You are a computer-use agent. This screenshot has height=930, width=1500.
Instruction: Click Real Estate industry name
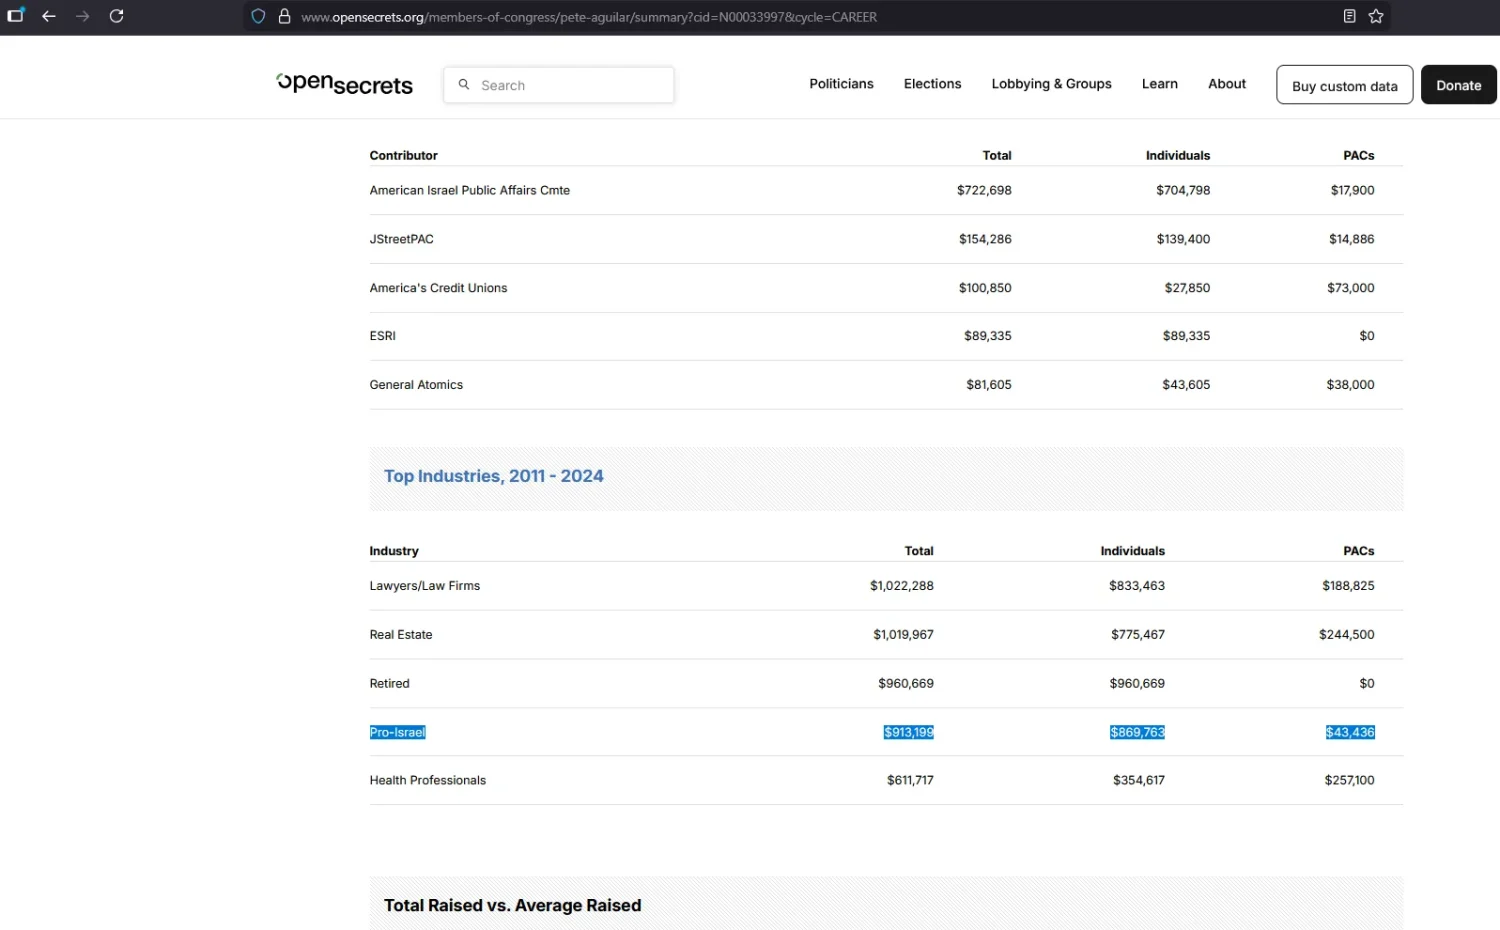click(x=401, y=635)
